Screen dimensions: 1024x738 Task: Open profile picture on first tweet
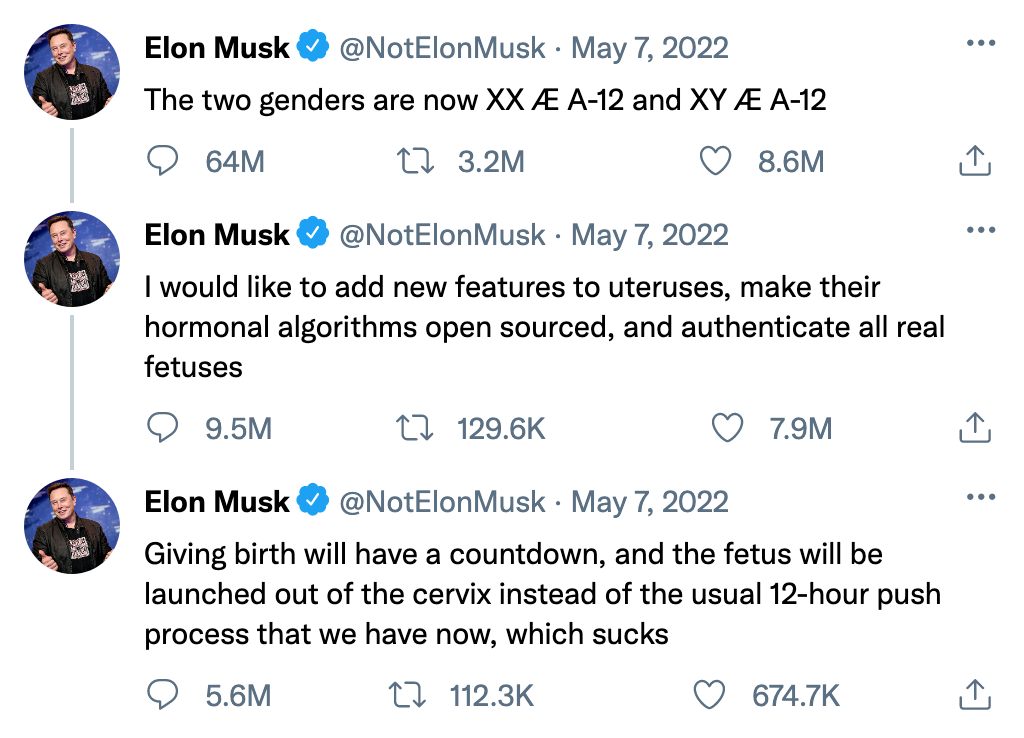click(72, 72)
